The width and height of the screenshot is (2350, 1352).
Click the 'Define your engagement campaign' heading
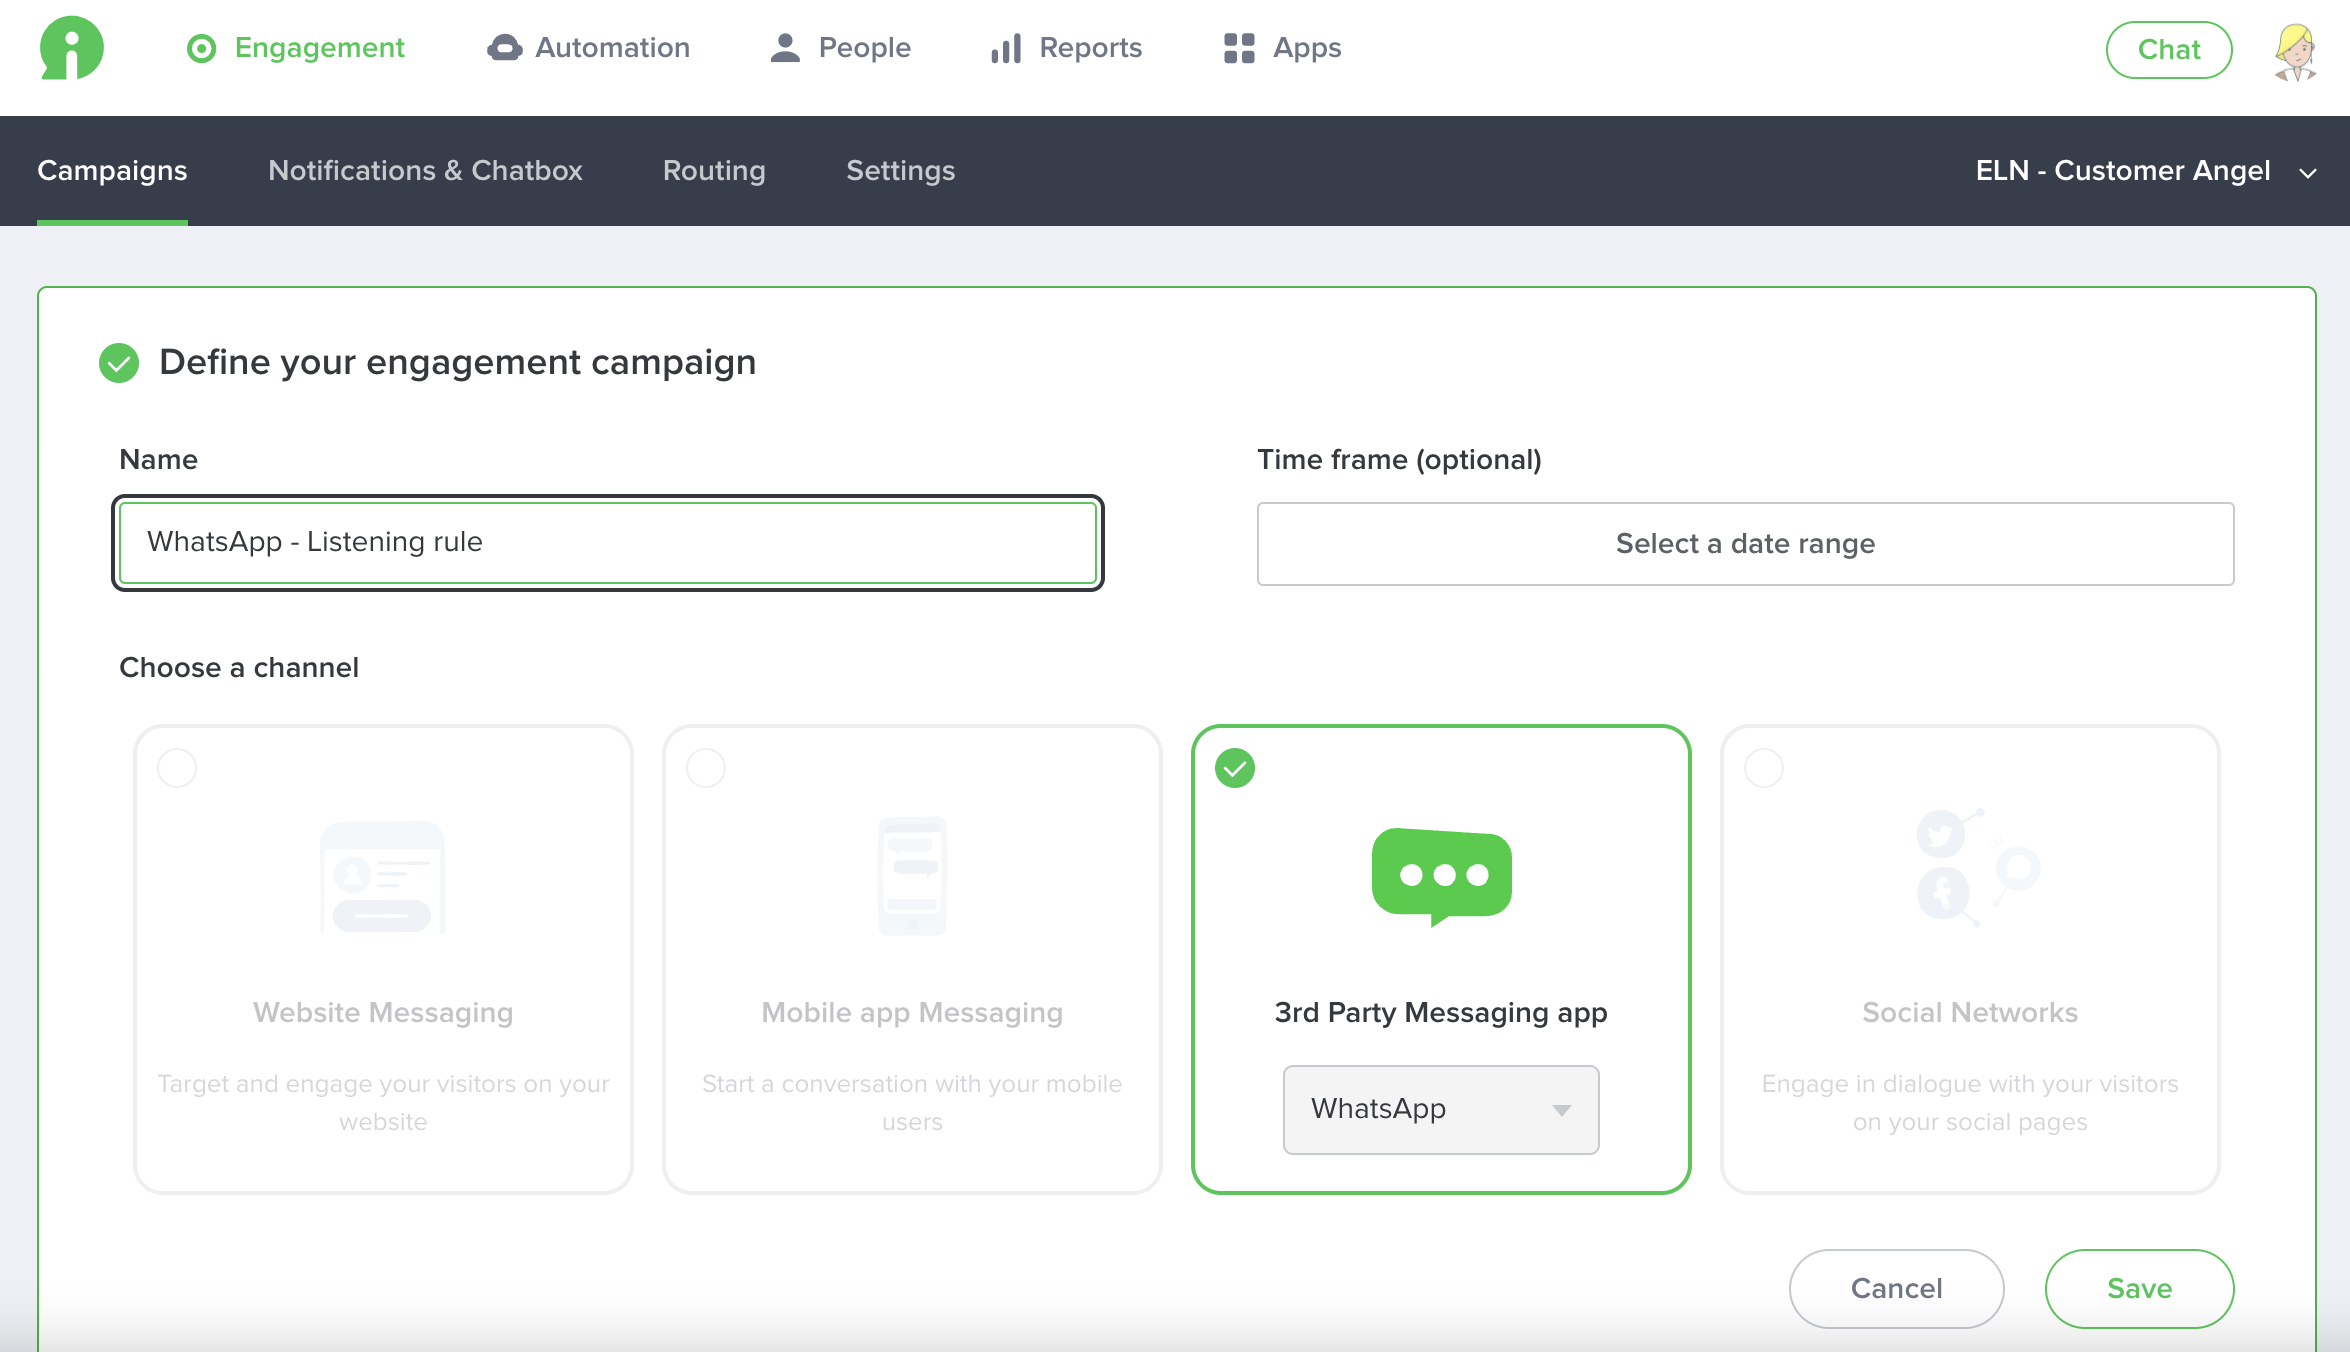click(458, 362)
